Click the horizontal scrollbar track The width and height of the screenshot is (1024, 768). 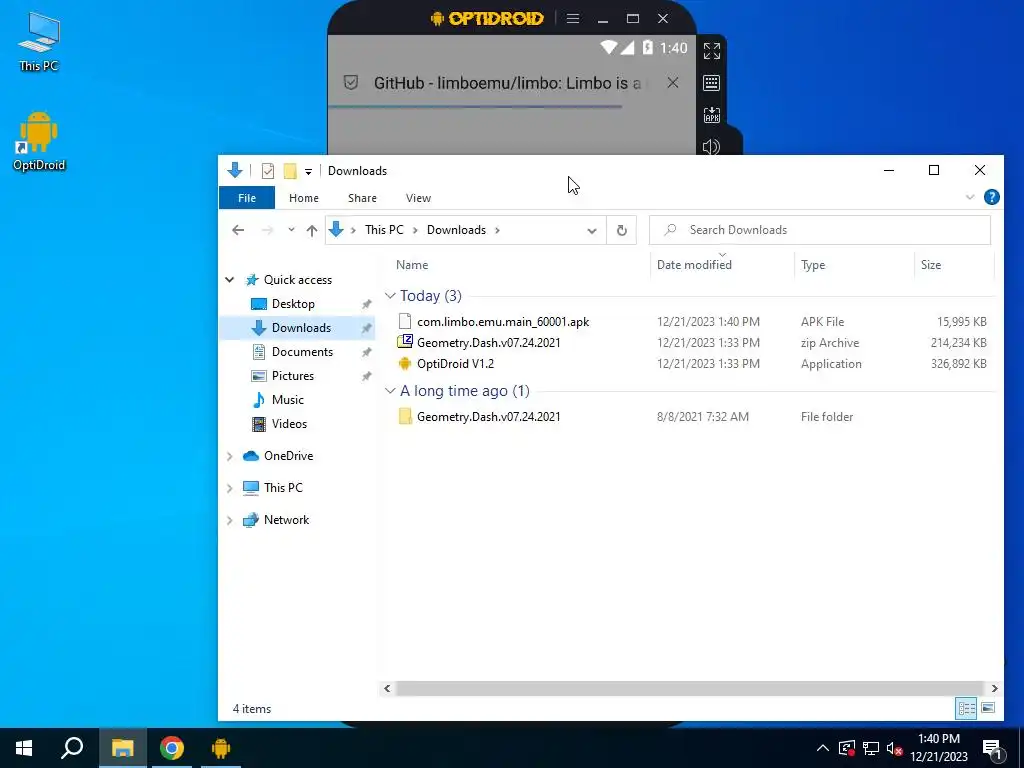(689, 688)
